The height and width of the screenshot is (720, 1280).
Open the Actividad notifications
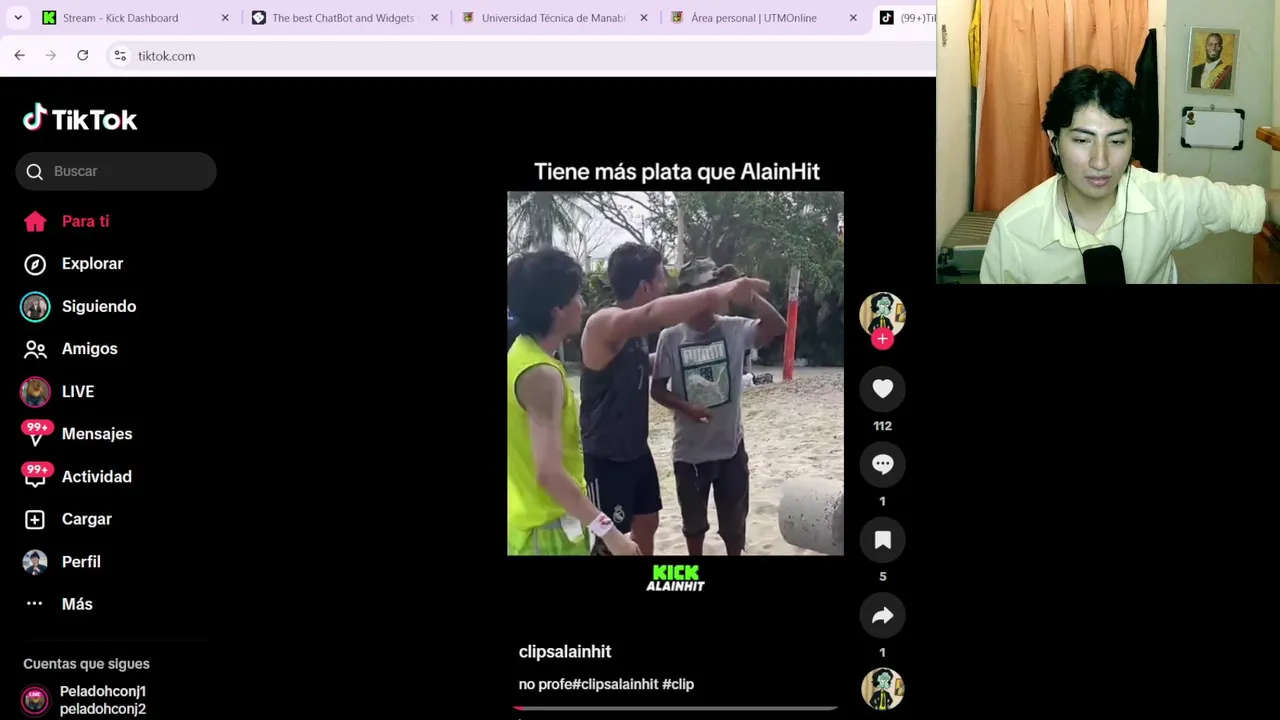[x=96, y=476]
